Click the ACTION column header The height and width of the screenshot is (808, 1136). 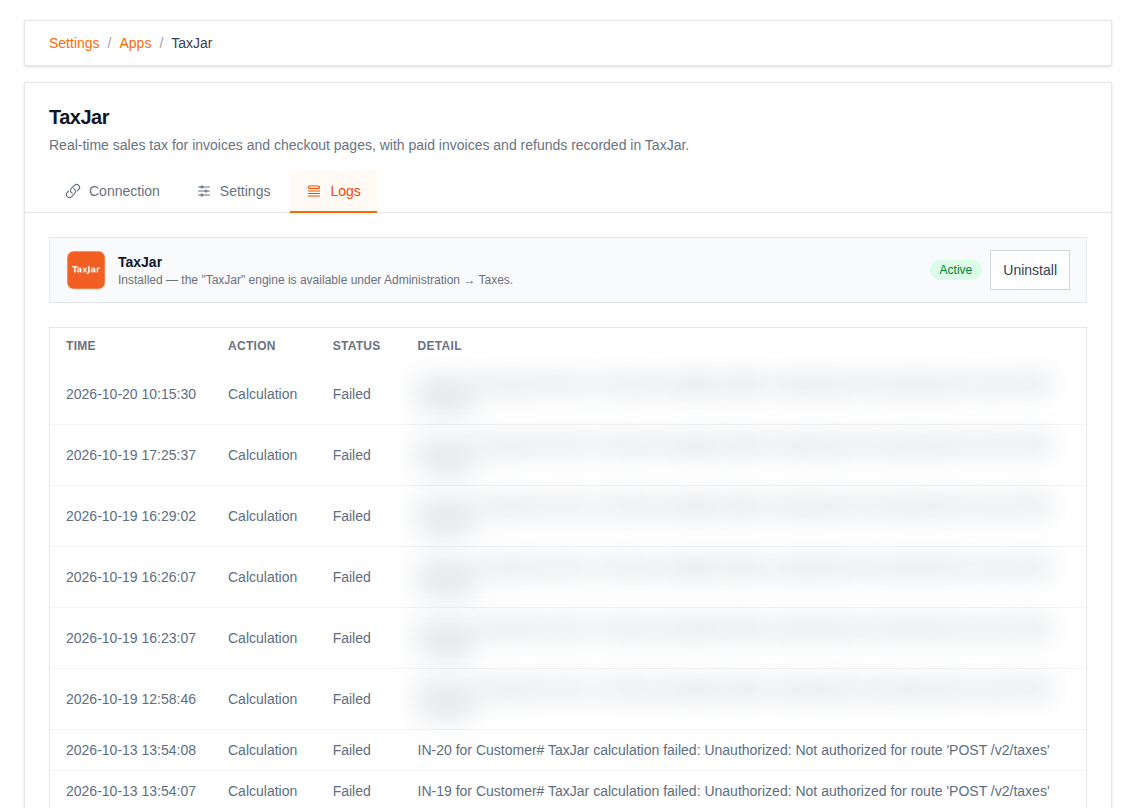[x=251, y=346]
